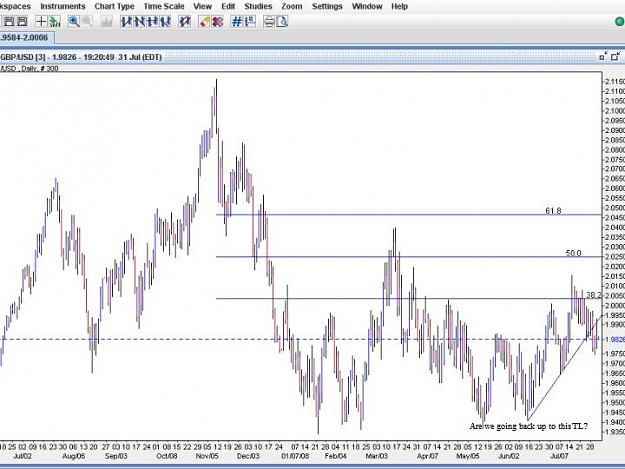Select the first trend line drawing tool
Screen dimensions: 625x469
126,22
